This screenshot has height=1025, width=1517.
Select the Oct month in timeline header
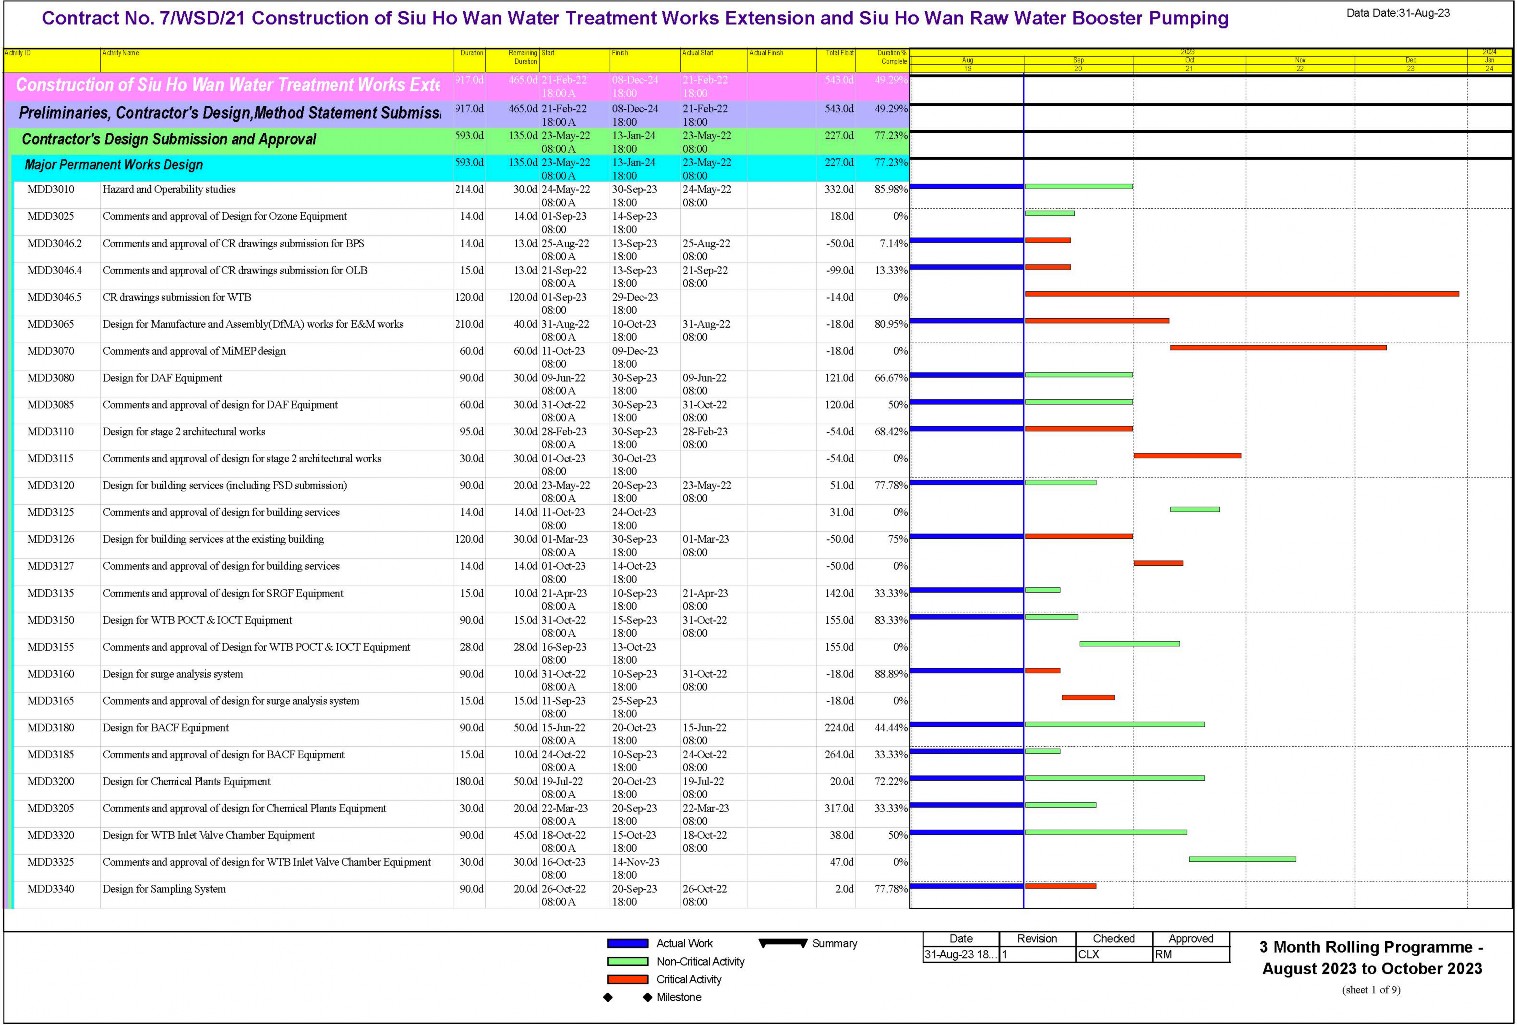pyautogui.click(x=1189, y=60)
